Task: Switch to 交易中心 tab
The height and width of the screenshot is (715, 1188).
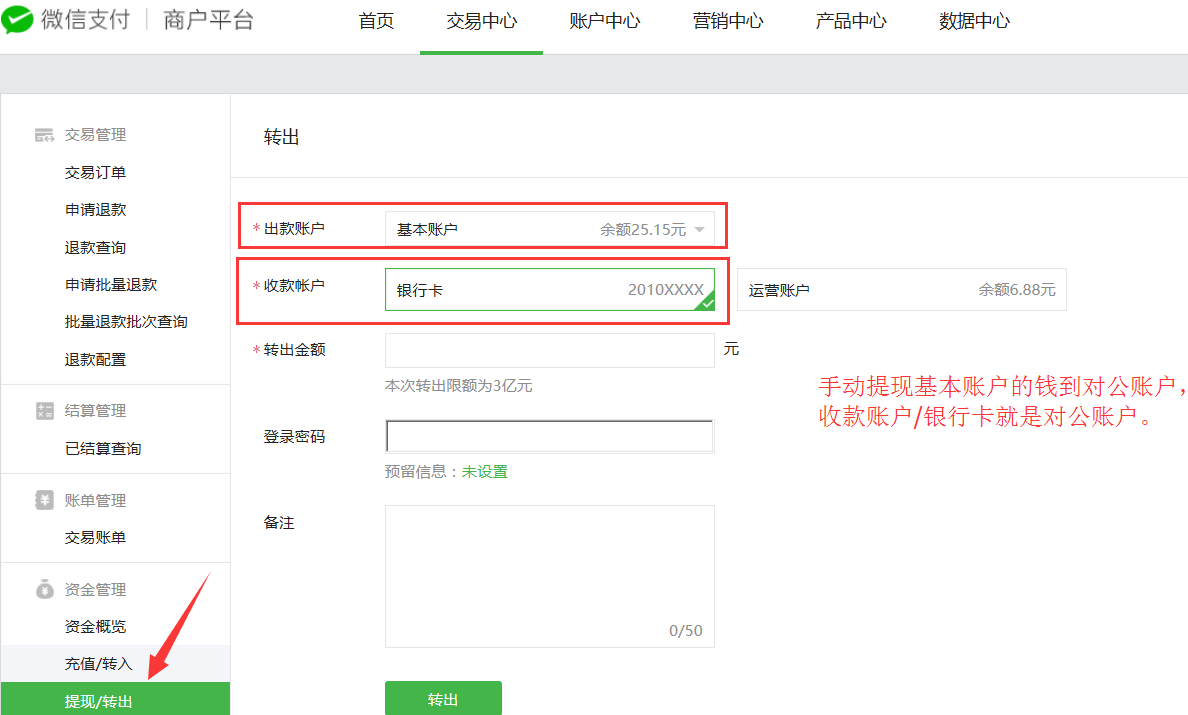Action: 482,21
